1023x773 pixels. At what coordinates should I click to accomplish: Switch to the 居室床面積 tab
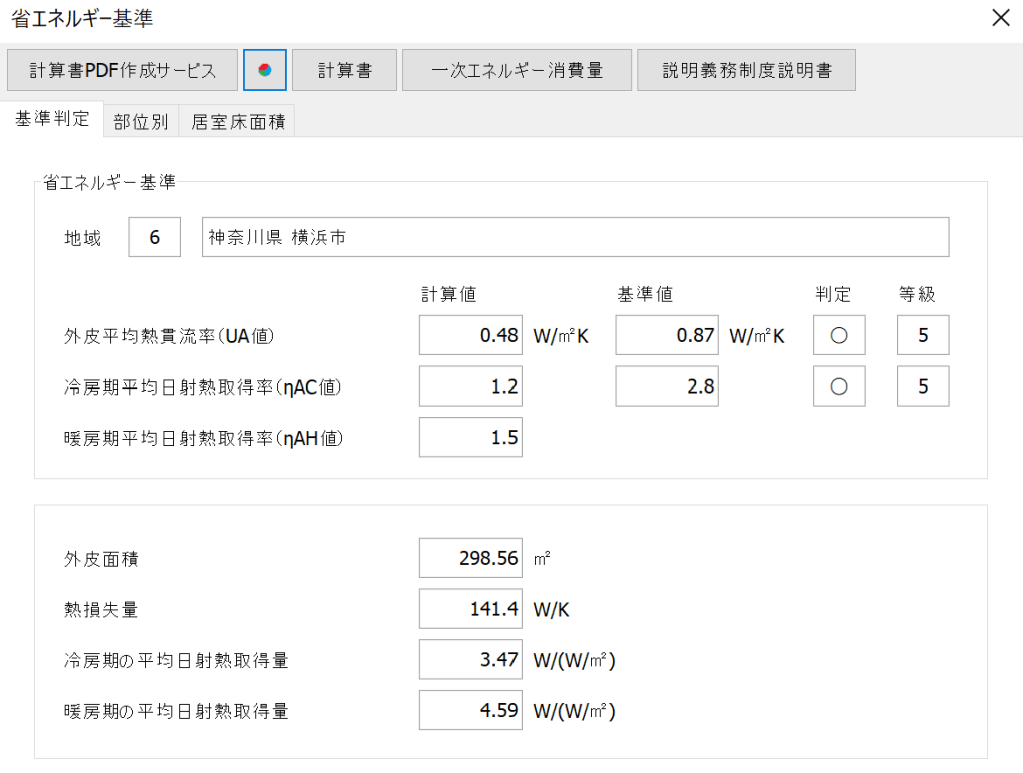[x=238, y=122]
